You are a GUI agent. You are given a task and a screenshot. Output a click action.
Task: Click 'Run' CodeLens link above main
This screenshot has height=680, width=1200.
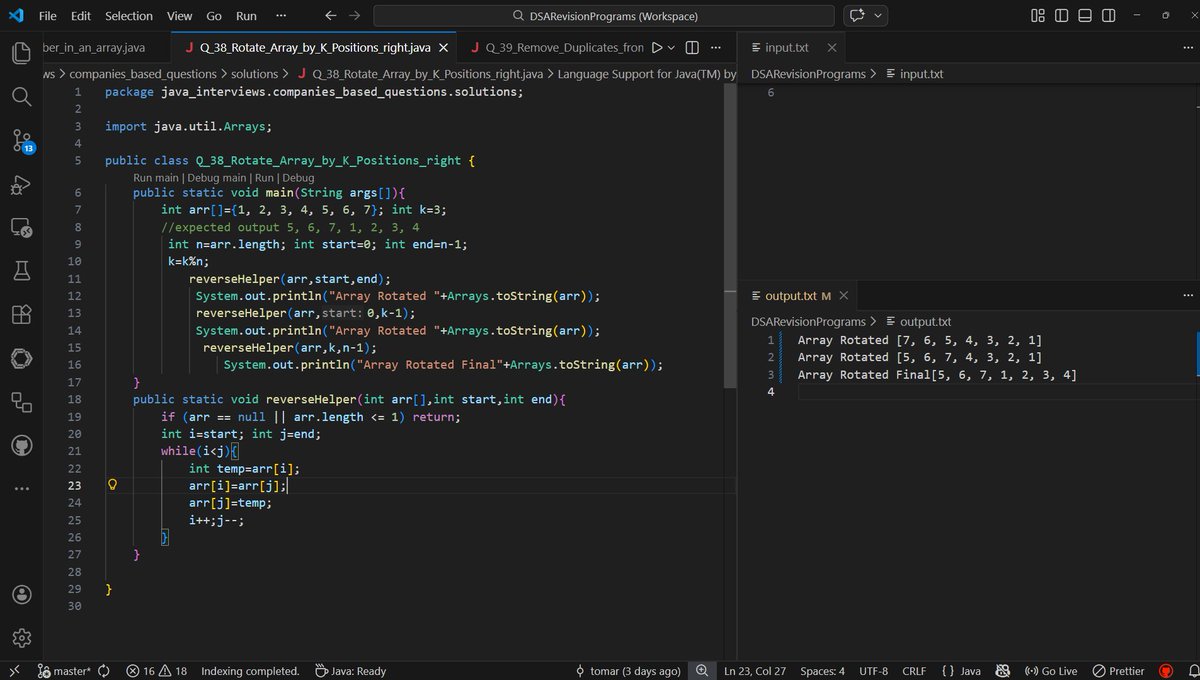(264, 177)
